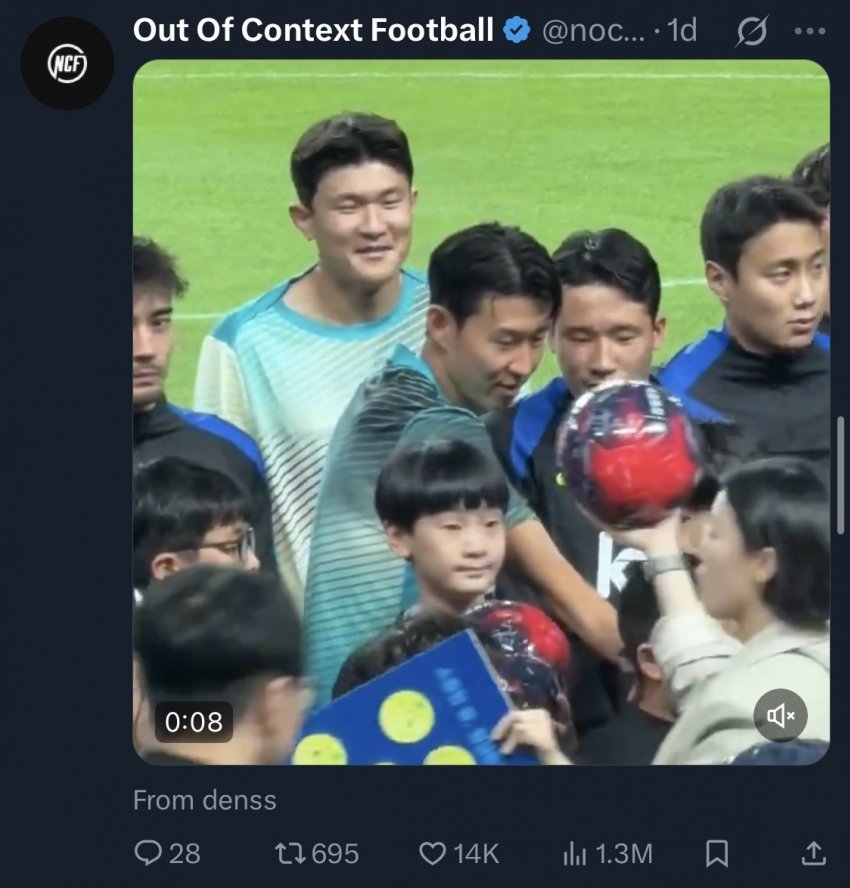
Task: Click the 0:08 video duration badge
Action: [193, 721]
